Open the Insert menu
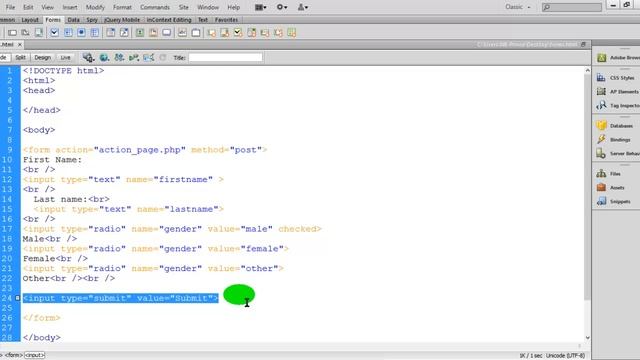The image size is (640, 360). (x=70, y=7)
